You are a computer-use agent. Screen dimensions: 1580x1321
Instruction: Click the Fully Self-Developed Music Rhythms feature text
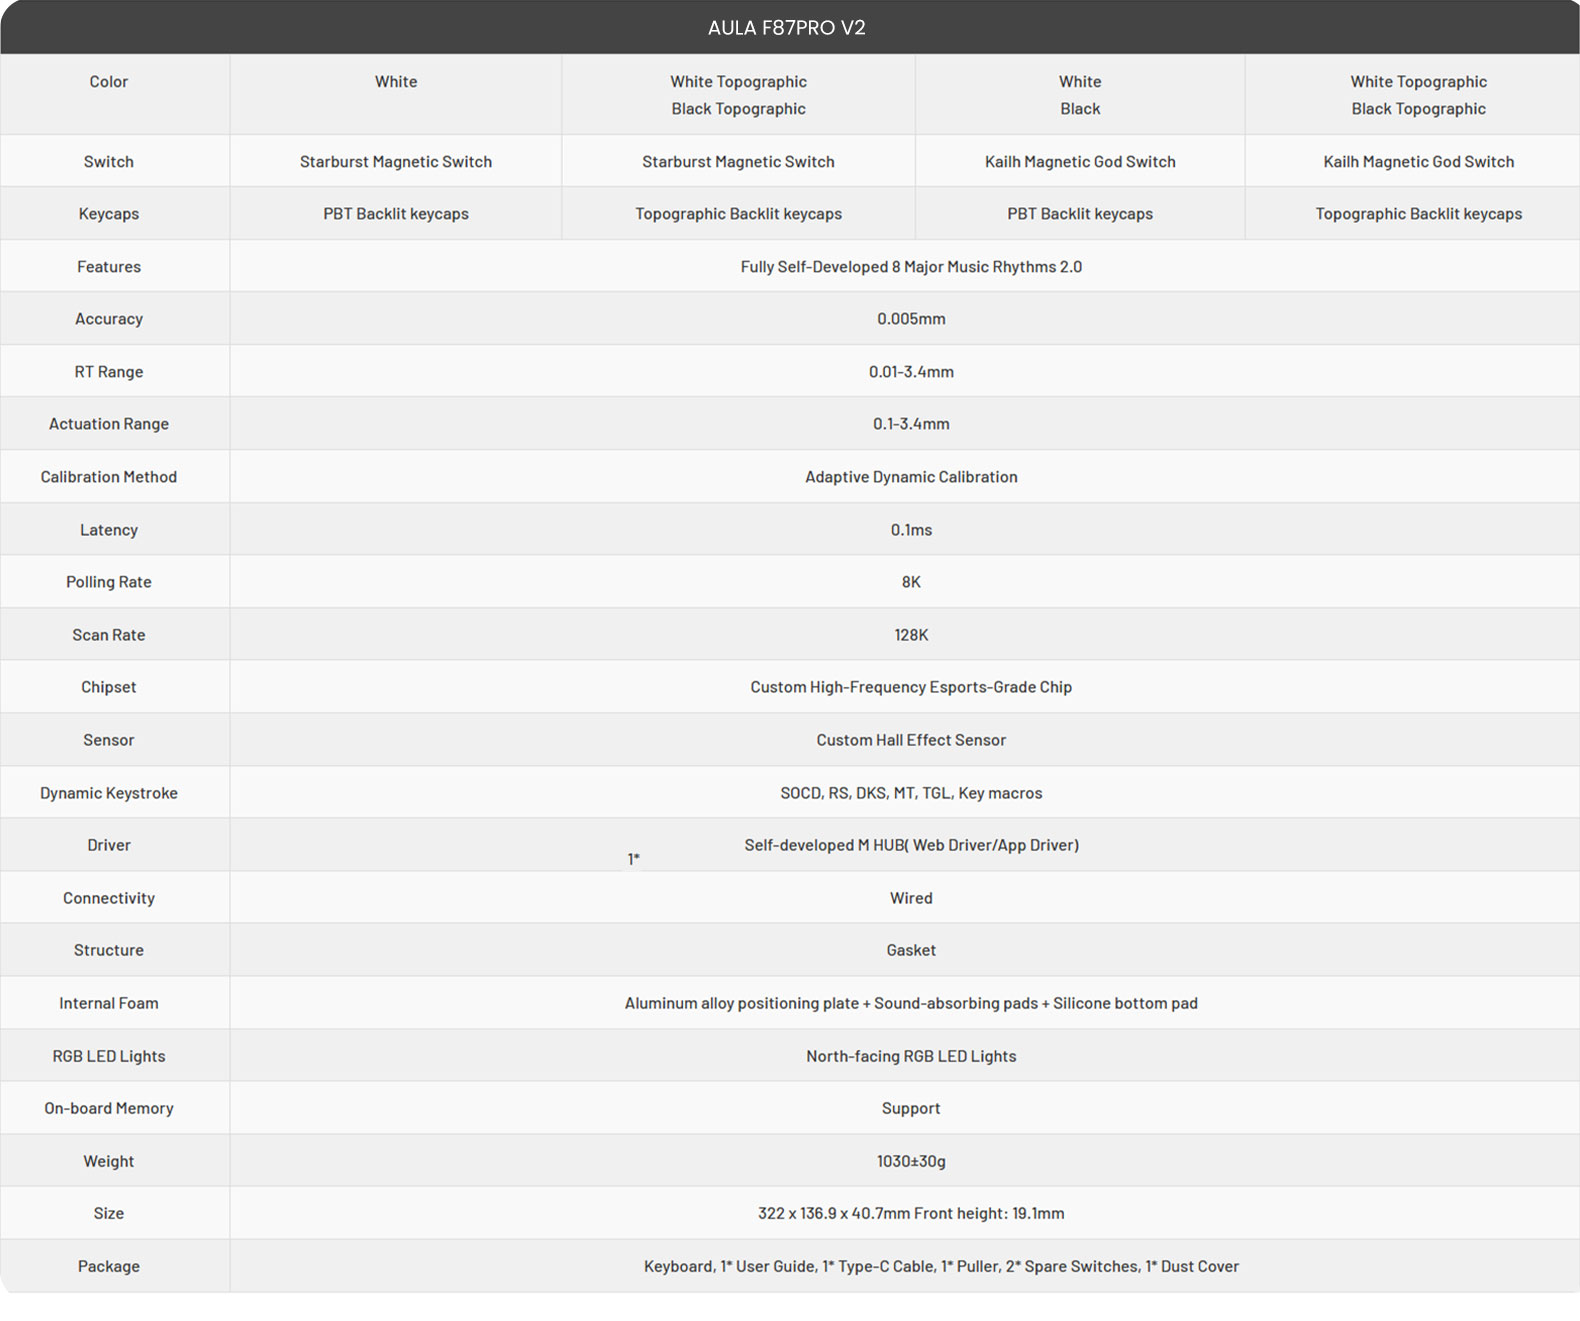(x=911, y=267)
